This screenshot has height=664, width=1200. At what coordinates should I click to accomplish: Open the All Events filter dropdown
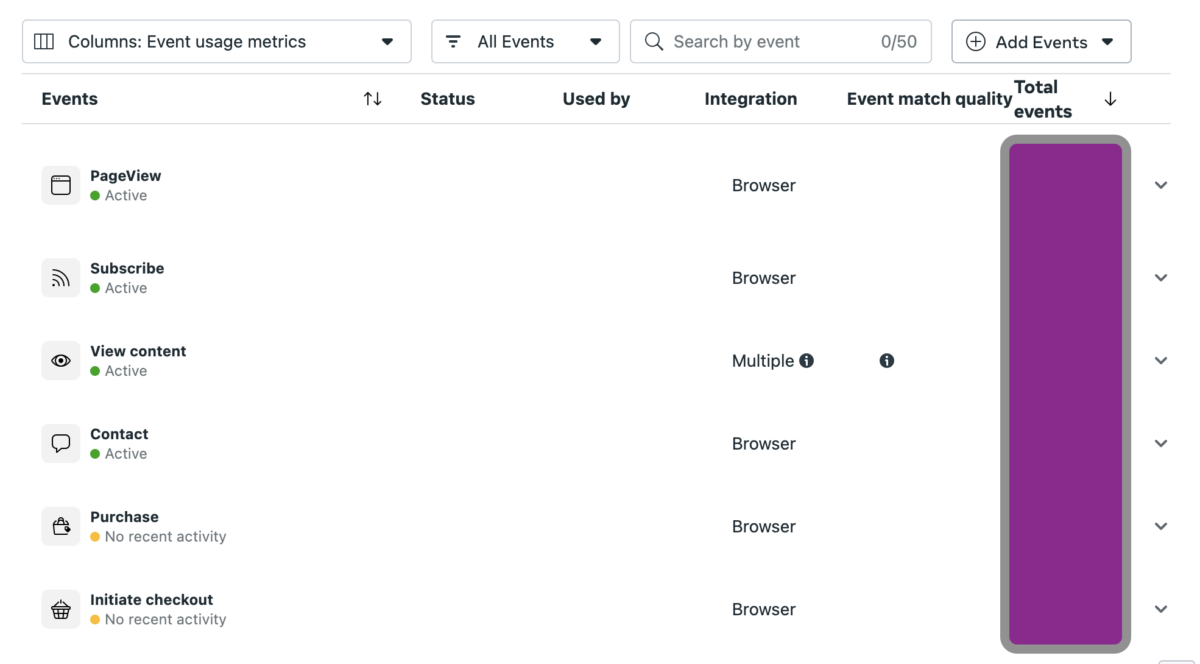click(525, 42)
